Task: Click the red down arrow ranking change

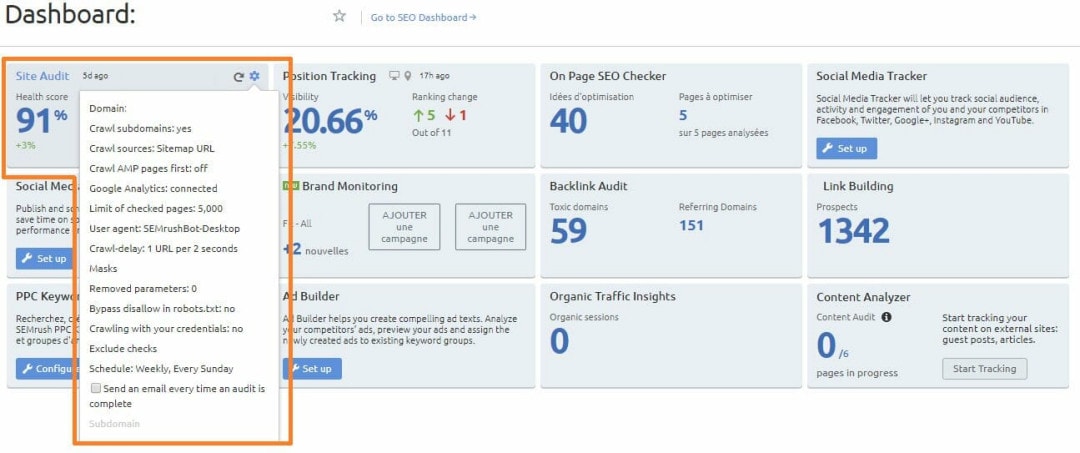Action: [450, 115]
